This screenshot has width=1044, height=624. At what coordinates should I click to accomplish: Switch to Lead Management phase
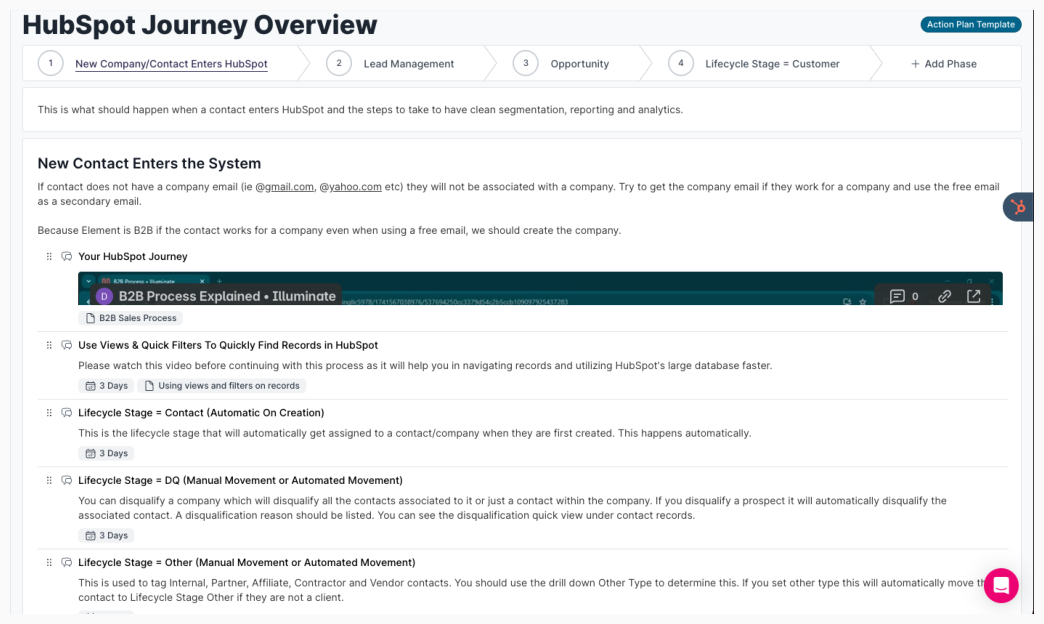click(409, 64)
